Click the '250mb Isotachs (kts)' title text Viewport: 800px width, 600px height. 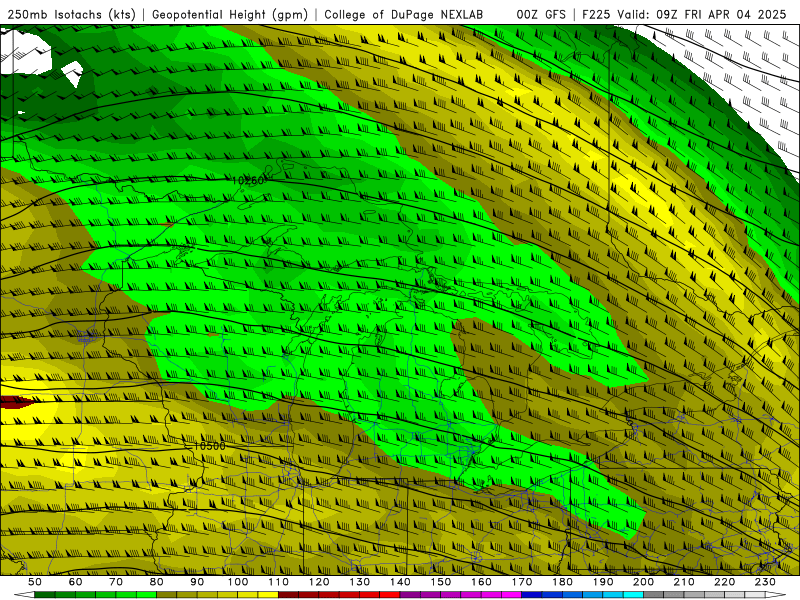72,14
